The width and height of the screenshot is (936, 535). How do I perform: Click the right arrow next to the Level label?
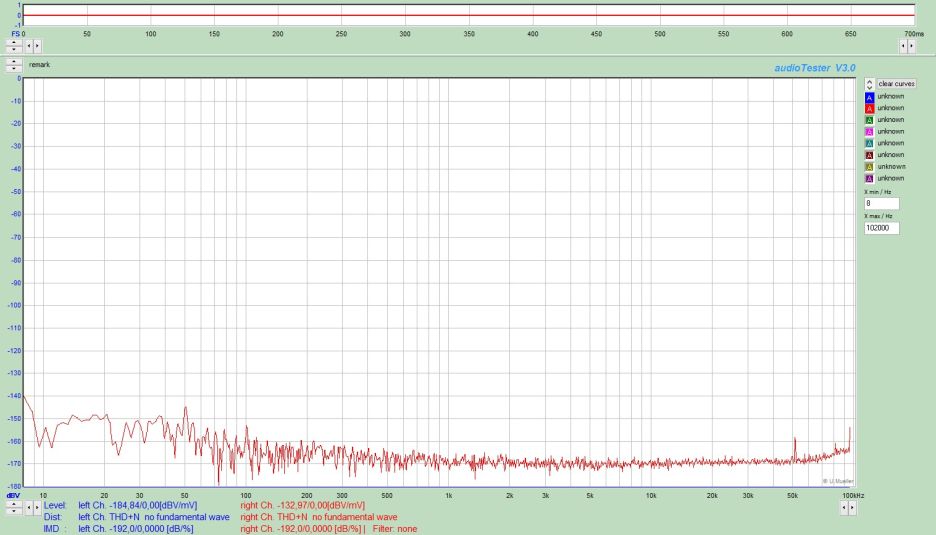click(x=37, y=508)
